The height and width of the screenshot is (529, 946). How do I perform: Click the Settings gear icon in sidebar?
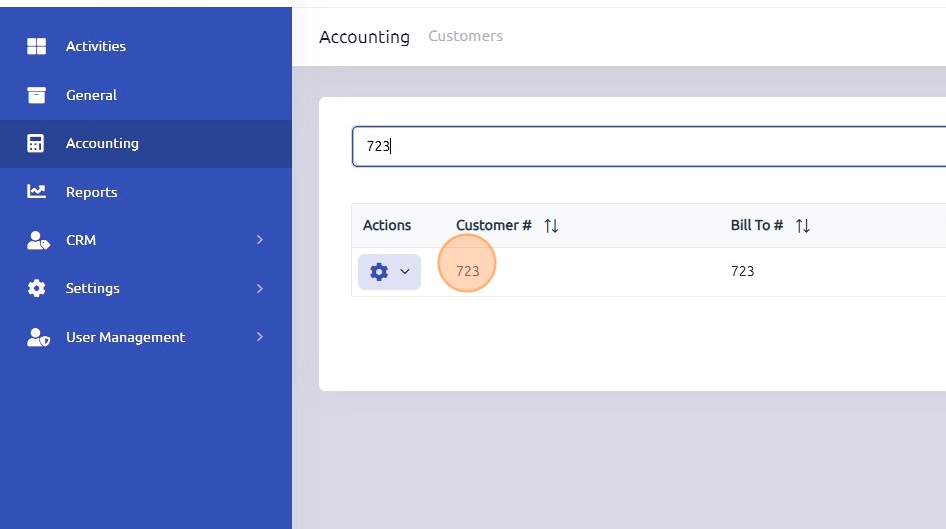point(37,288)
